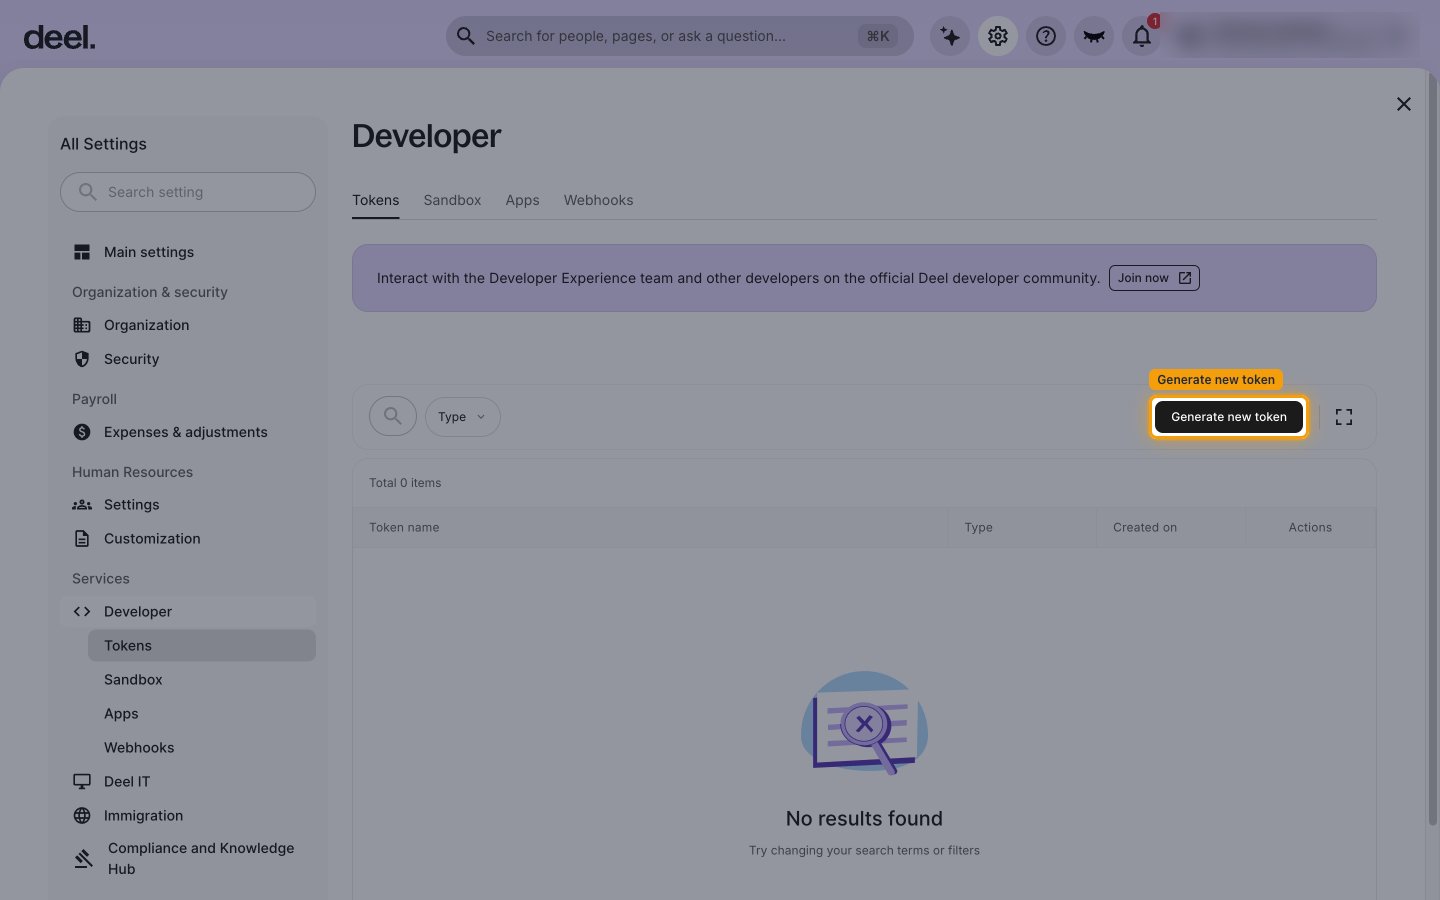The width and height of the screenshot is (1440, 900).
Task: Click the HR Settings people icon
Action: point(82,505)
